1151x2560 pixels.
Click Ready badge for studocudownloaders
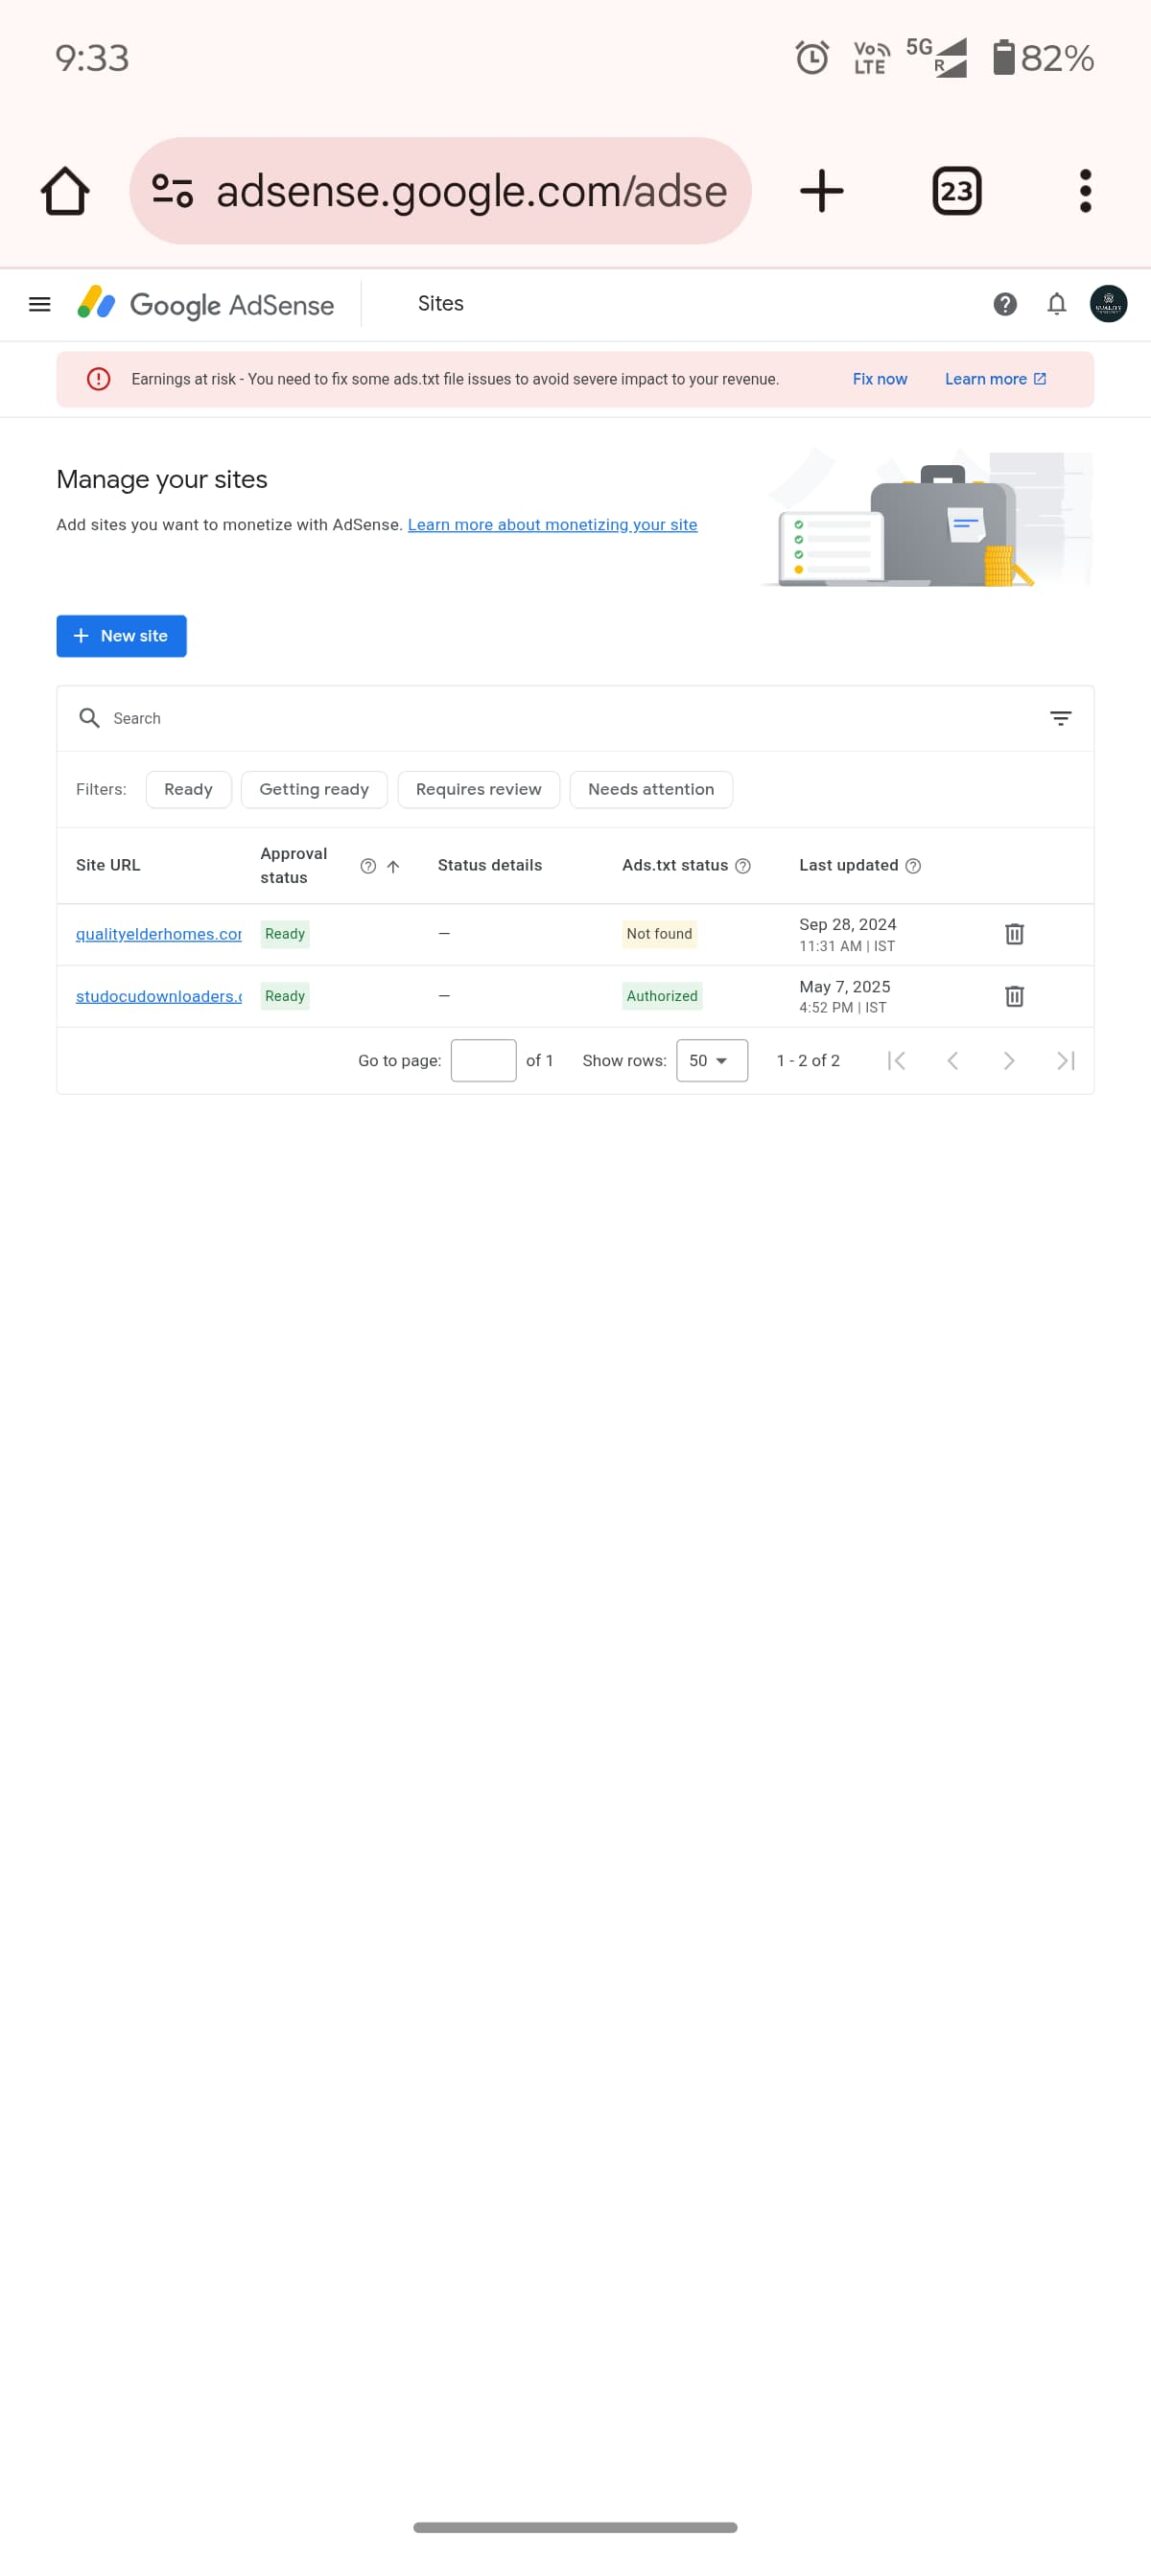(x=285, y=996)
